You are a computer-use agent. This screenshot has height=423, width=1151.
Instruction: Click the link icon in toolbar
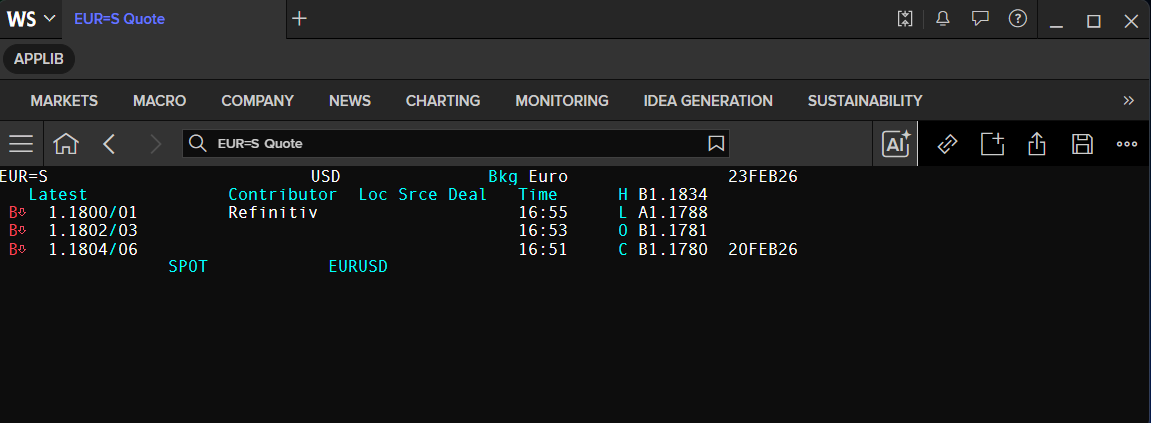948,144
